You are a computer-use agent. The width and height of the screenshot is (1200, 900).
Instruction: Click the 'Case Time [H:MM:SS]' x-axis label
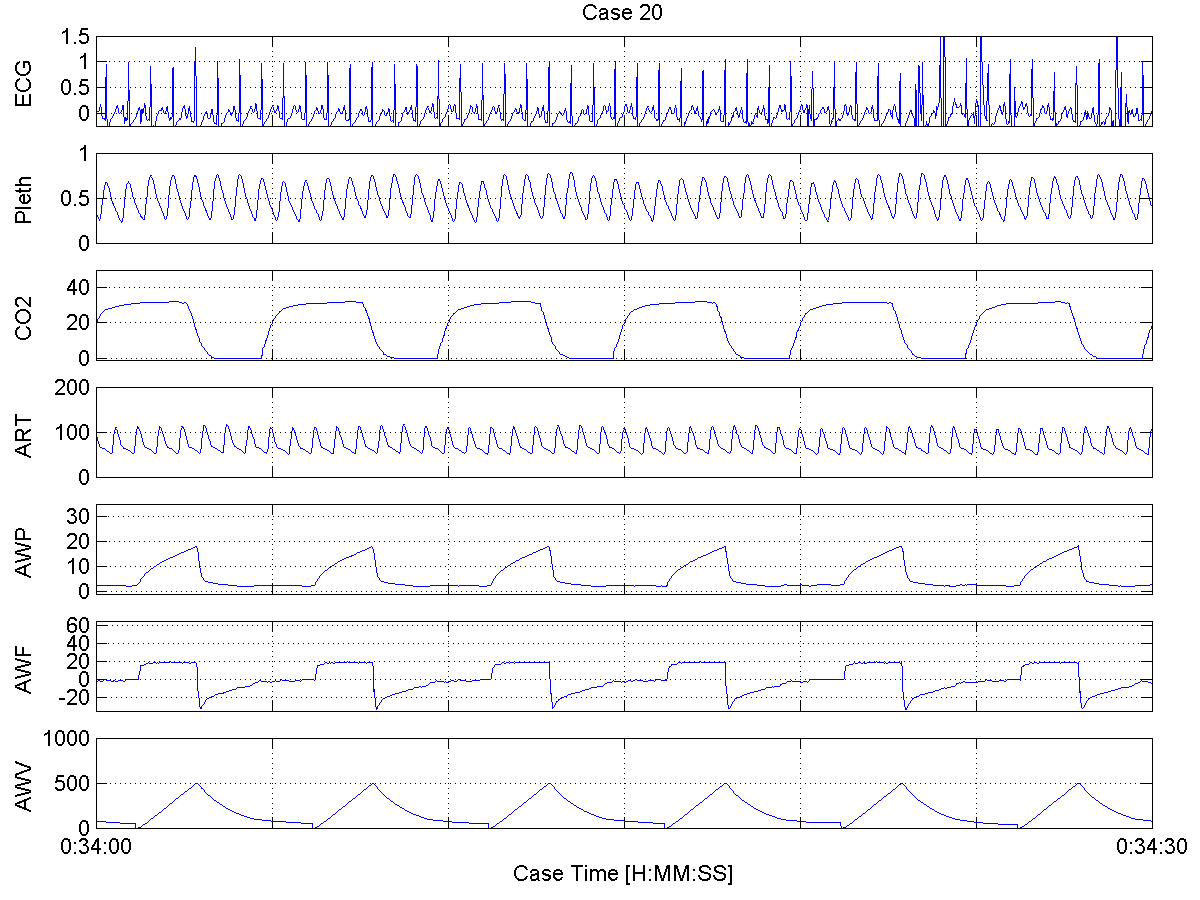coord(623,873)
